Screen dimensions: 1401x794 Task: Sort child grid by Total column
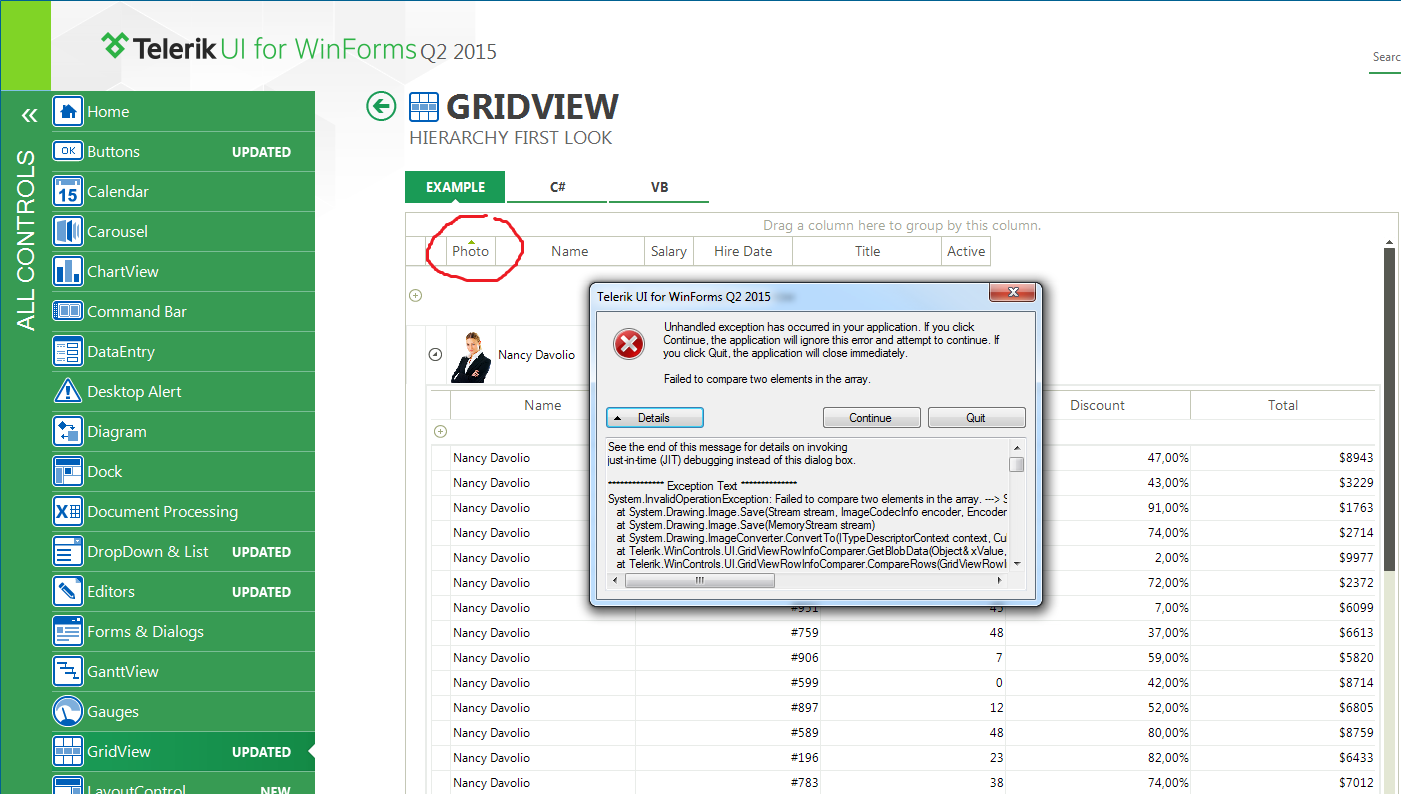tap(1283, 405)
